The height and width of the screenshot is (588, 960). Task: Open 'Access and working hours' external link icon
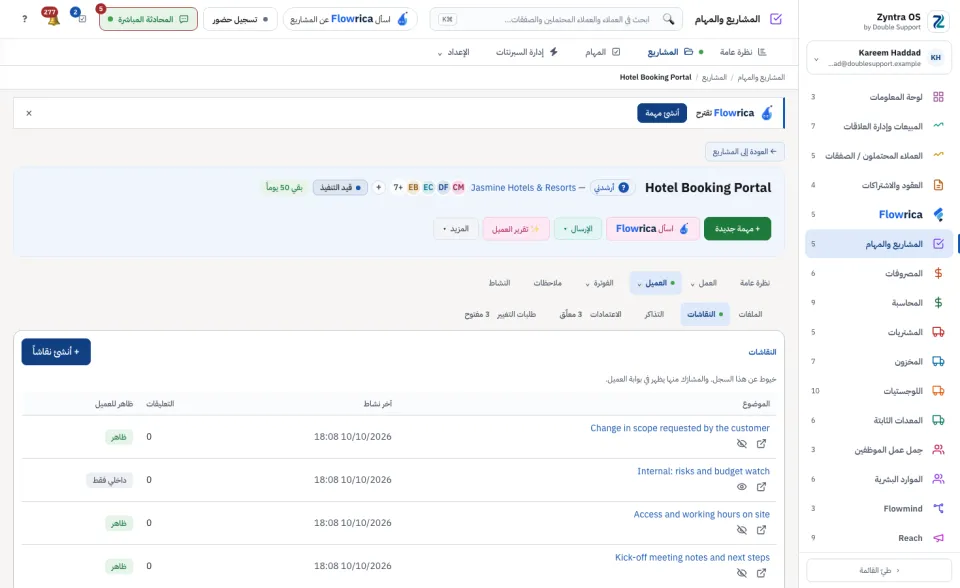point(761,530)
